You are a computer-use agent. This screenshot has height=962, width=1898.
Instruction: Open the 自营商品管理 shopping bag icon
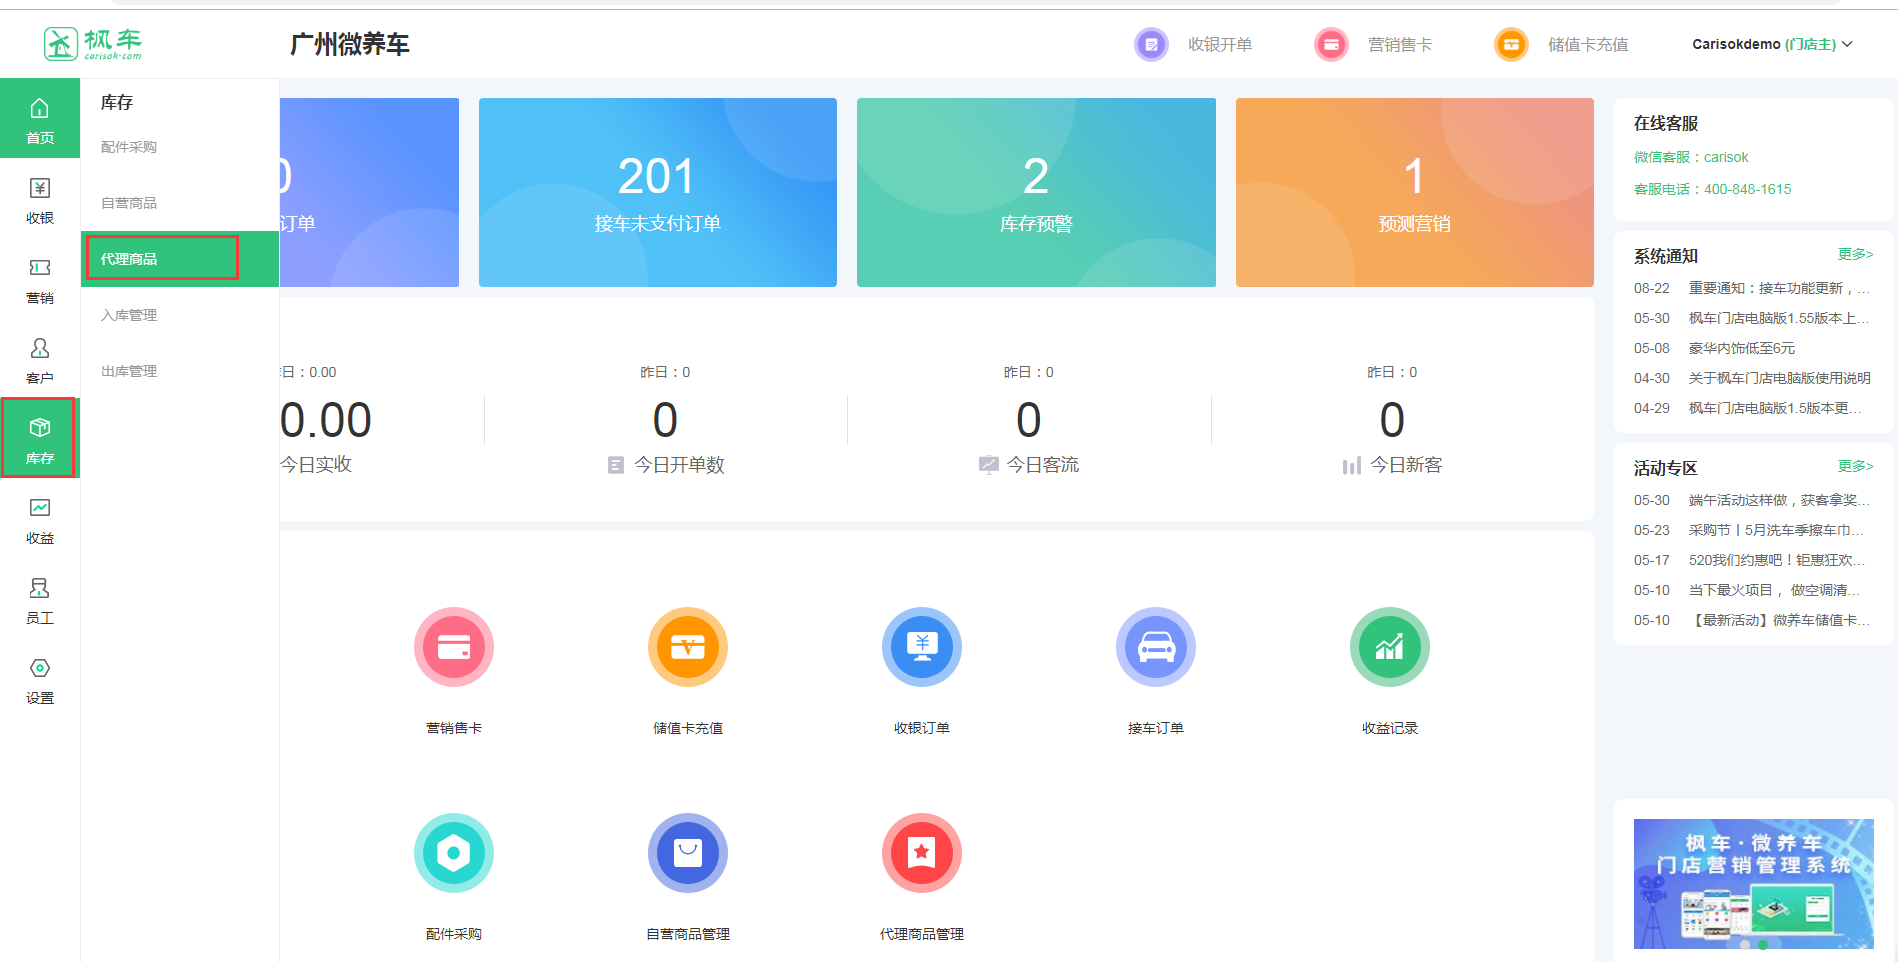[687, 854]
